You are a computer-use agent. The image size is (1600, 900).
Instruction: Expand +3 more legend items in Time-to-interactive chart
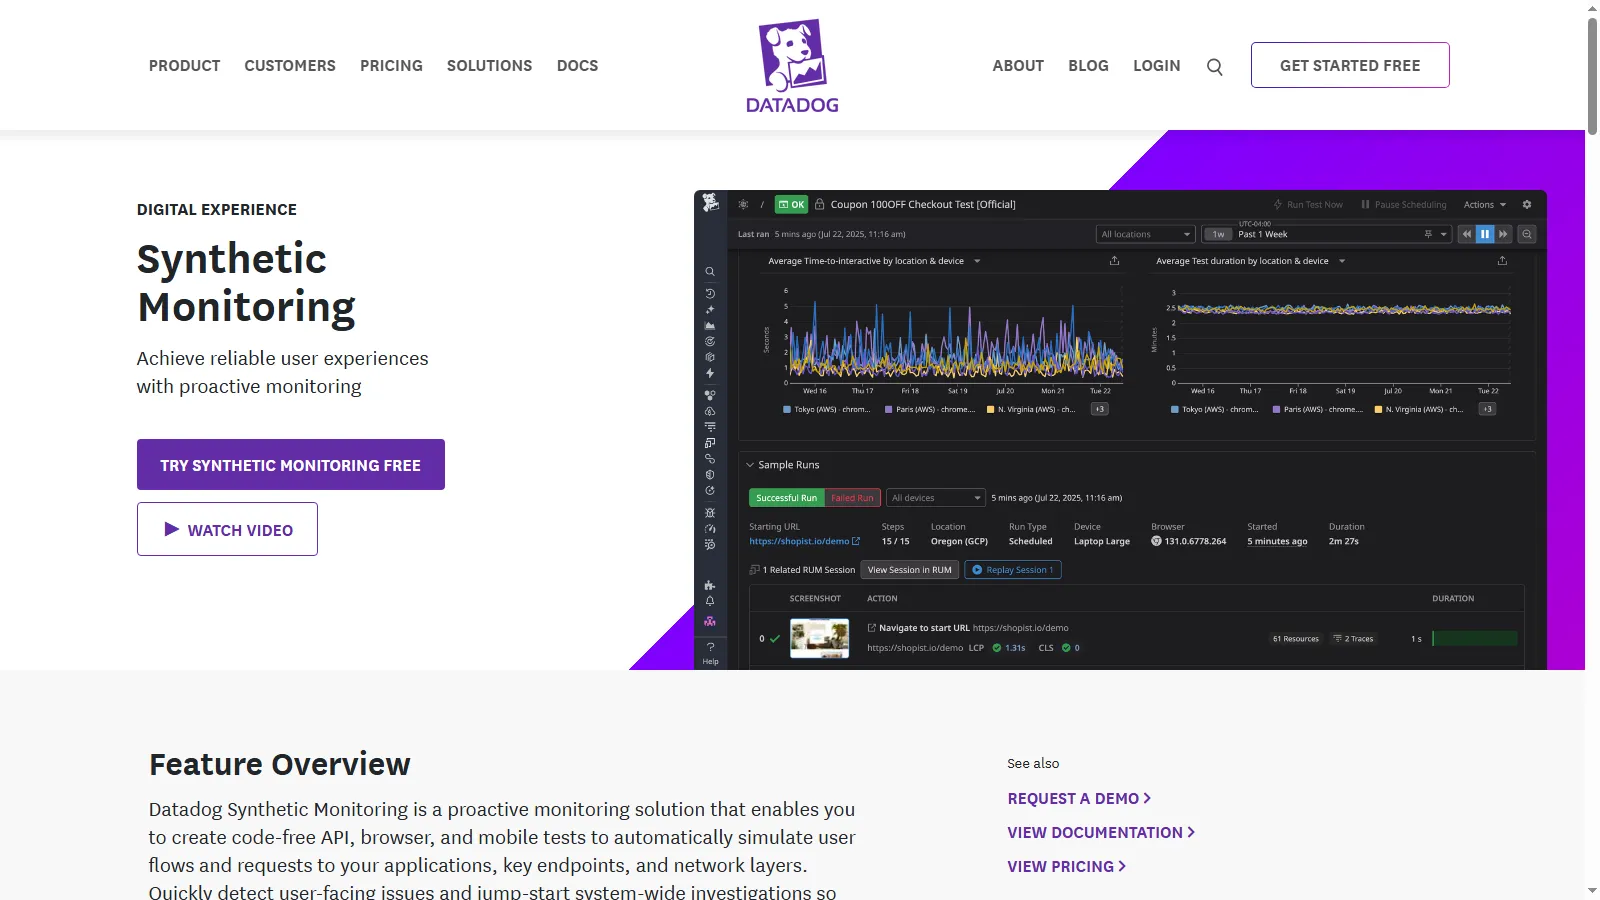(1099, 409)
